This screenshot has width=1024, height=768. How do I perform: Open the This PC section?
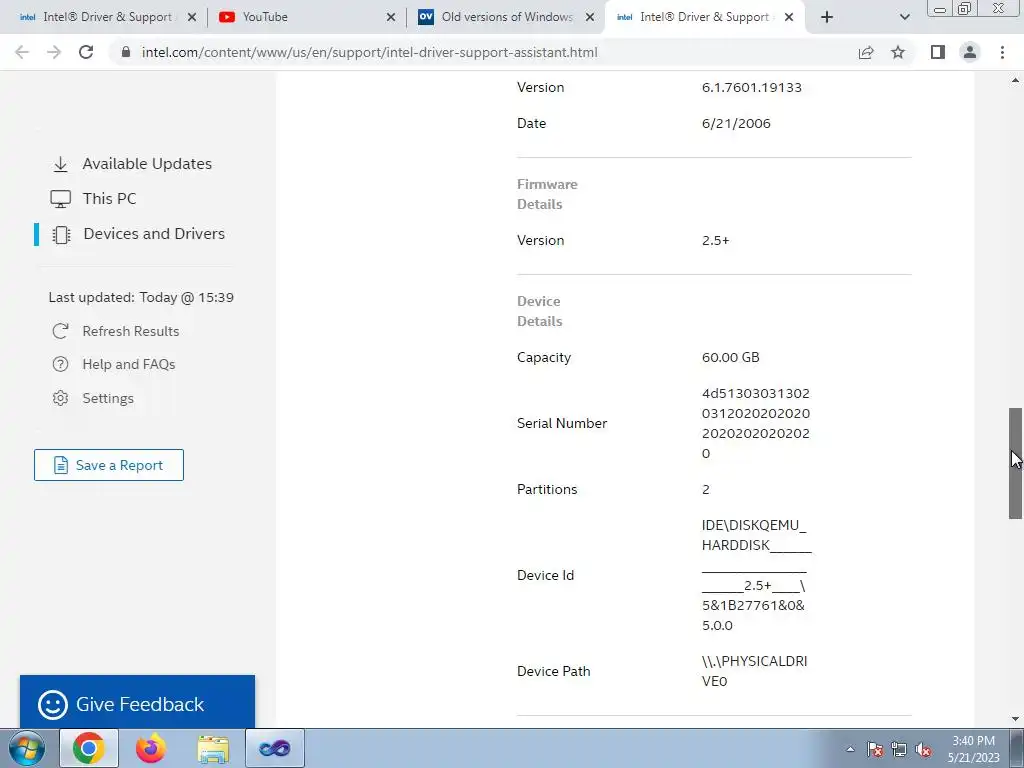pos(109,199)
